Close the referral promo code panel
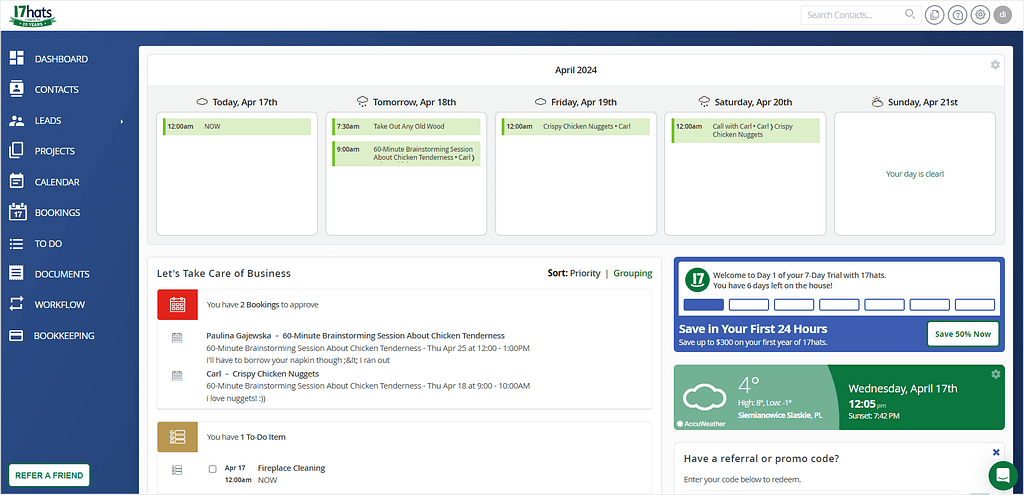1024x495 pixels. coord(996,452)
